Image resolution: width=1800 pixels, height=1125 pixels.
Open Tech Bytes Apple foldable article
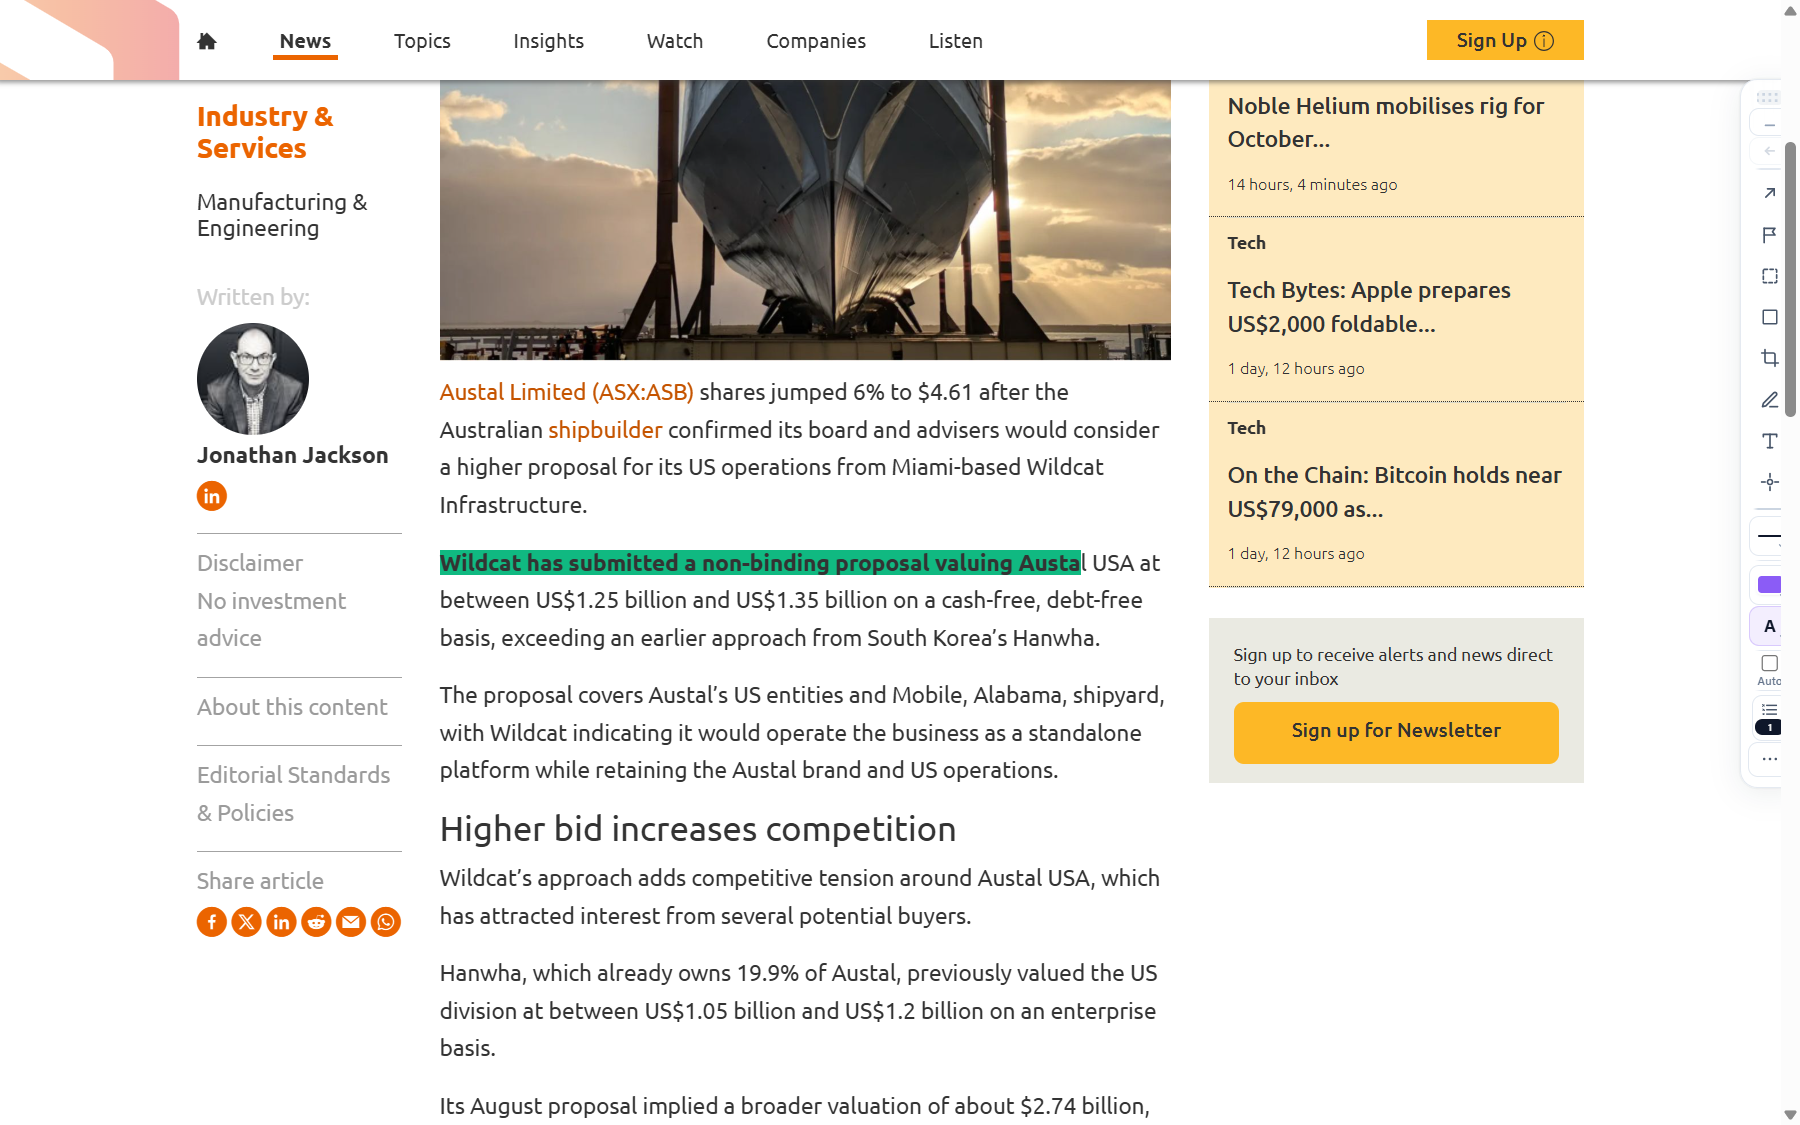1369,307
